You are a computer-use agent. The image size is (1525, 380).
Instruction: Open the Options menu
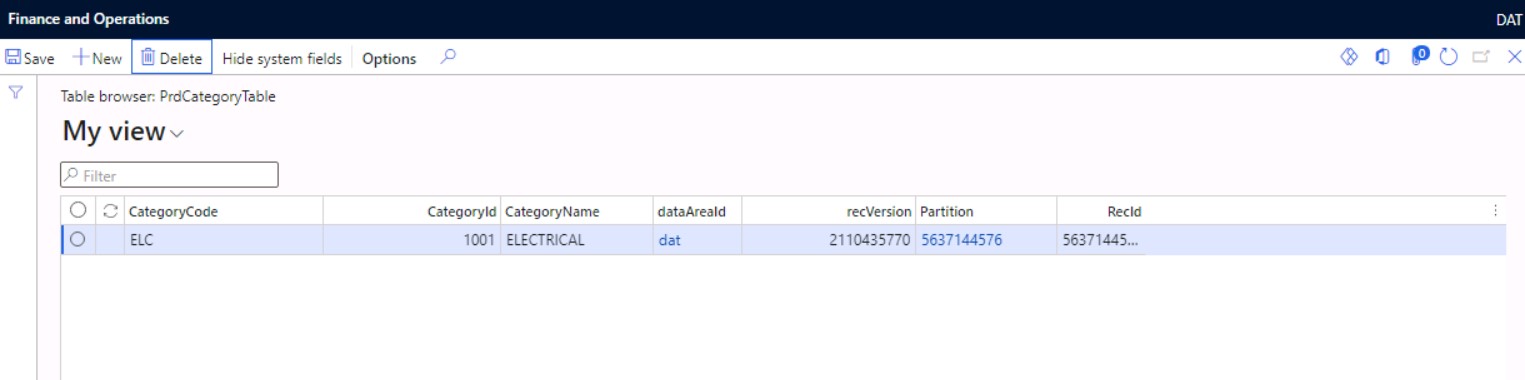(x=389, y=59)
